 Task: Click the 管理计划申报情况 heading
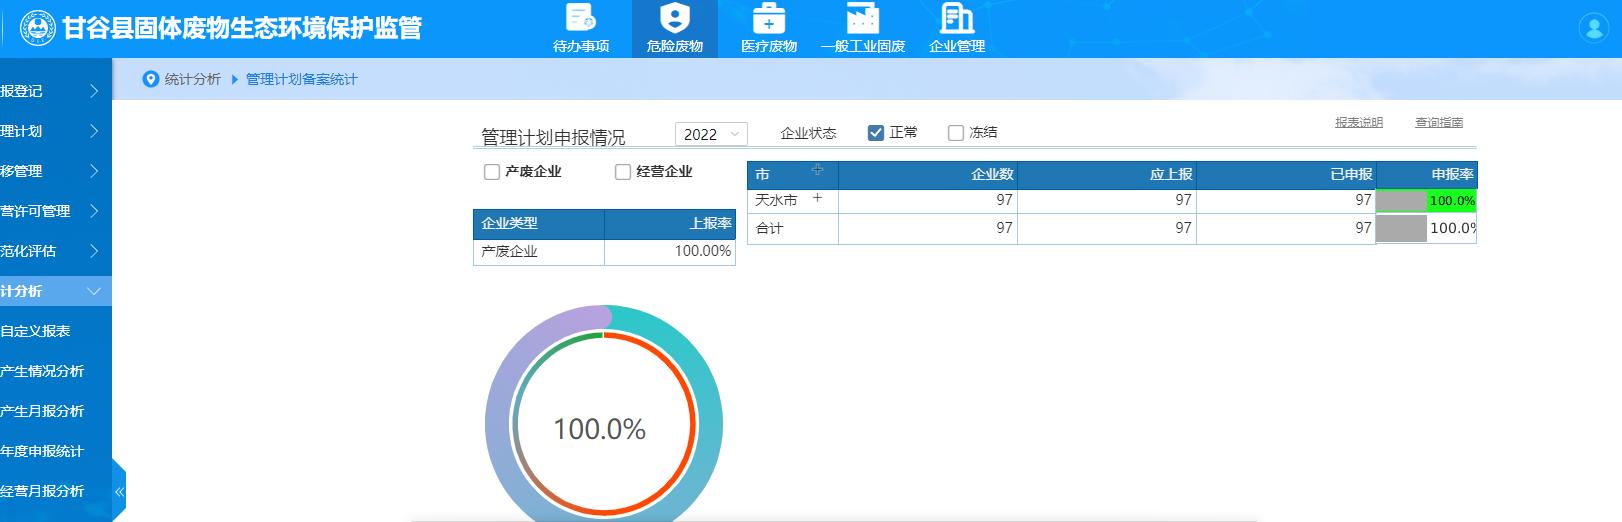click(553, 137)
